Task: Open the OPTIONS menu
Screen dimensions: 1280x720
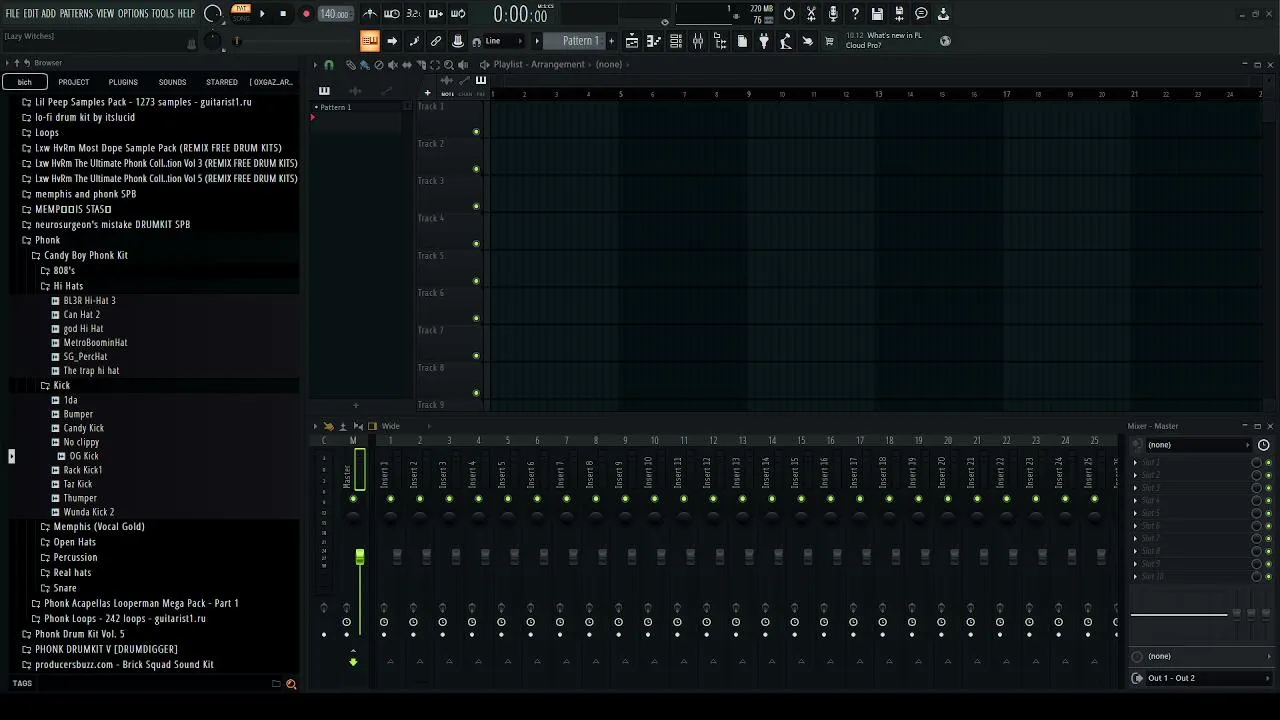Action: (x=133, y=14)
